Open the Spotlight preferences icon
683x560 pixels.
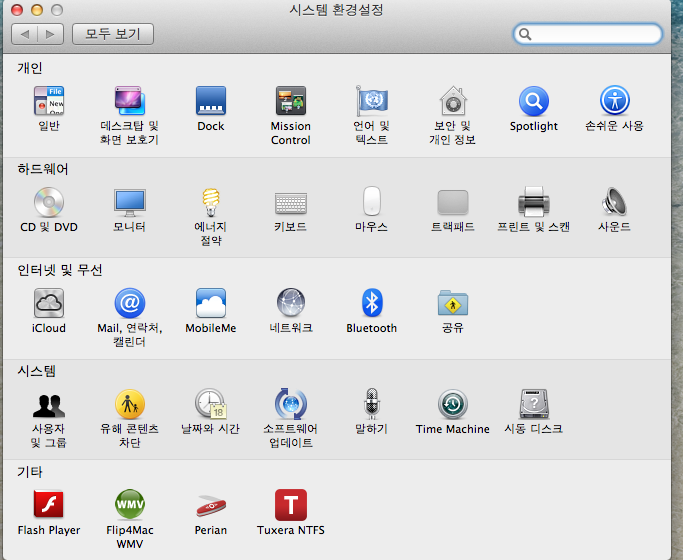point(534,101)
